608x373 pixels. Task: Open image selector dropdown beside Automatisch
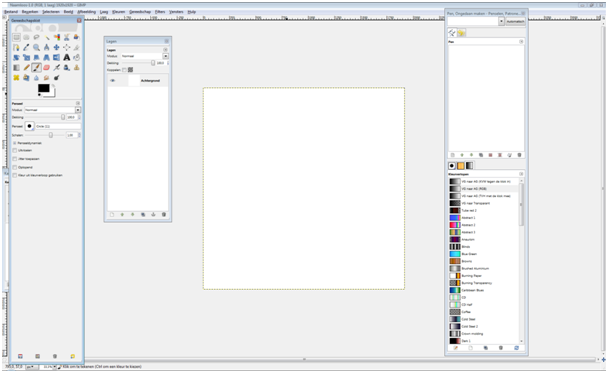click(501, 21)
